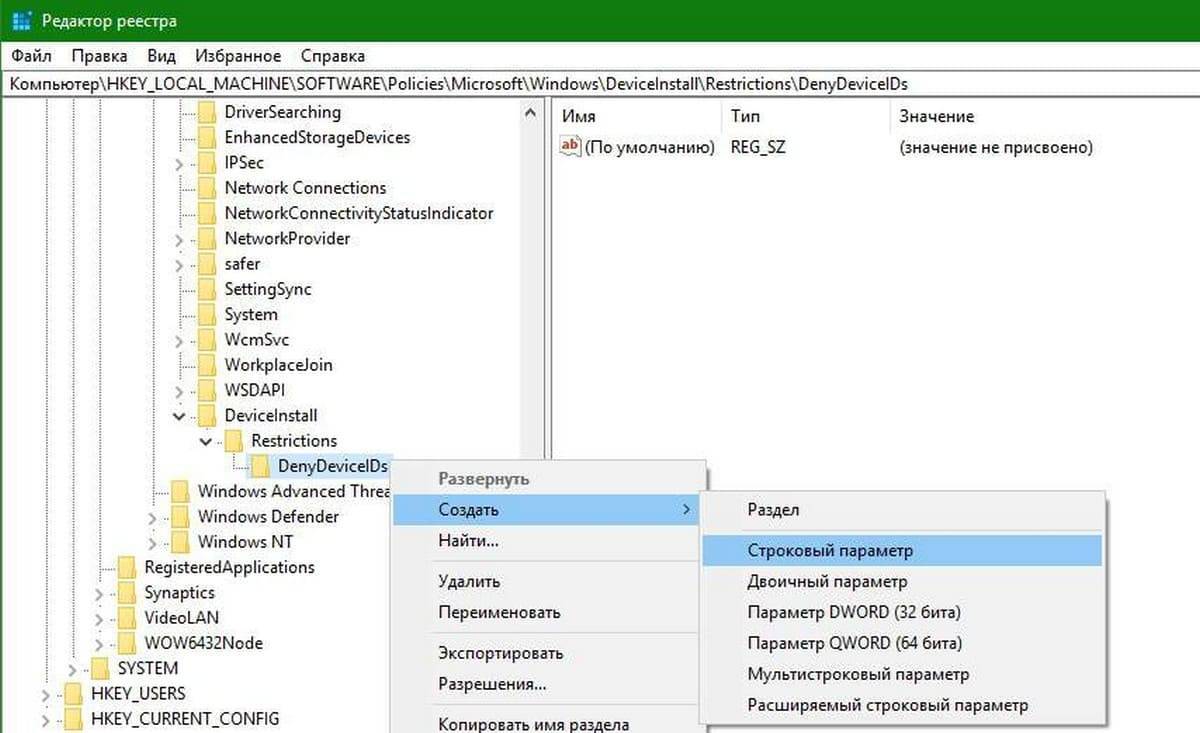Click the Значение column header
1200x733 pixels.
click(1044, 116)
